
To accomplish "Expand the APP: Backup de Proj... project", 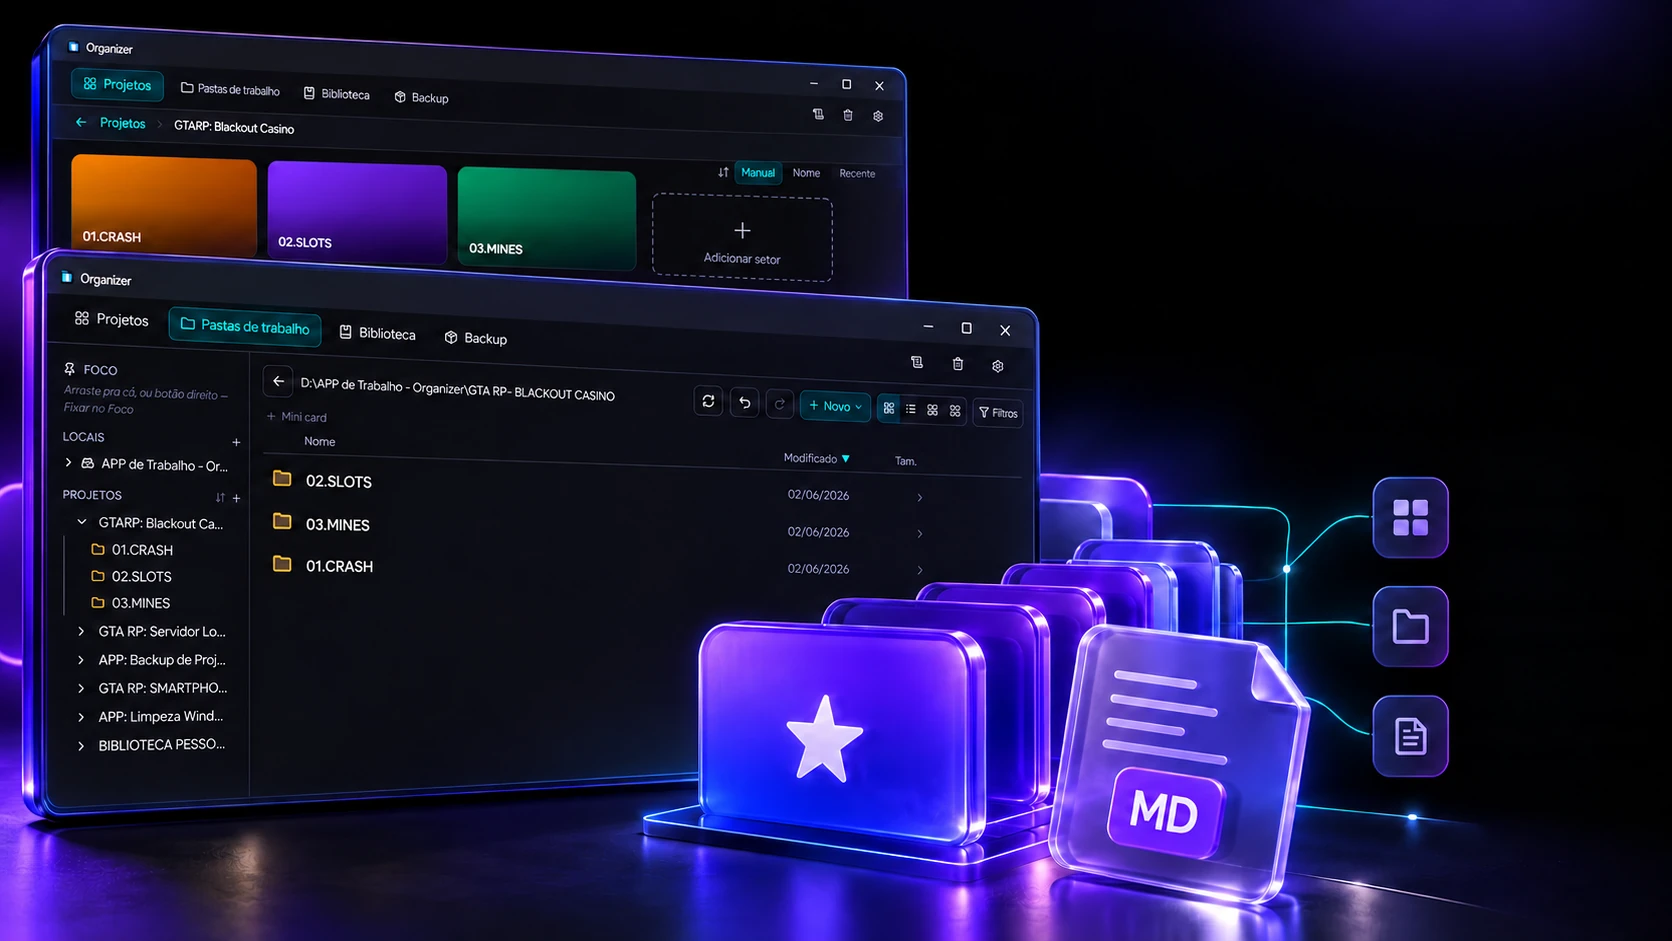I will 82,660.
